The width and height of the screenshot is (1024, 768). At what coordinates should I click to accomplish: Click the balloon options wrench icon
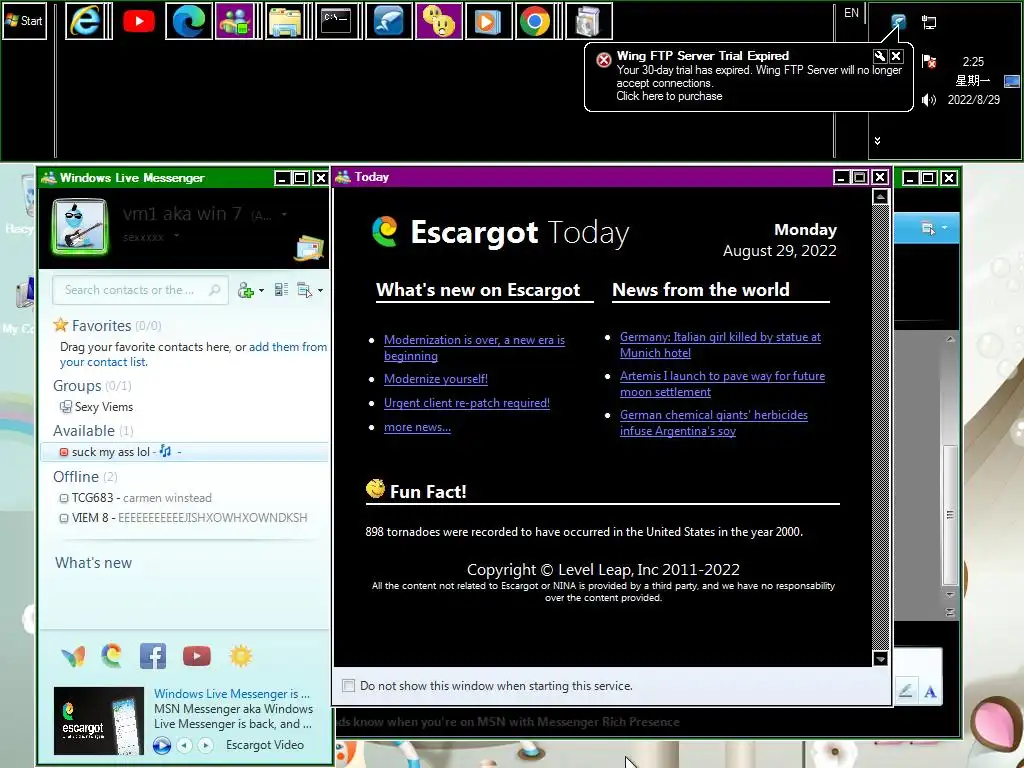pos(879,56)
